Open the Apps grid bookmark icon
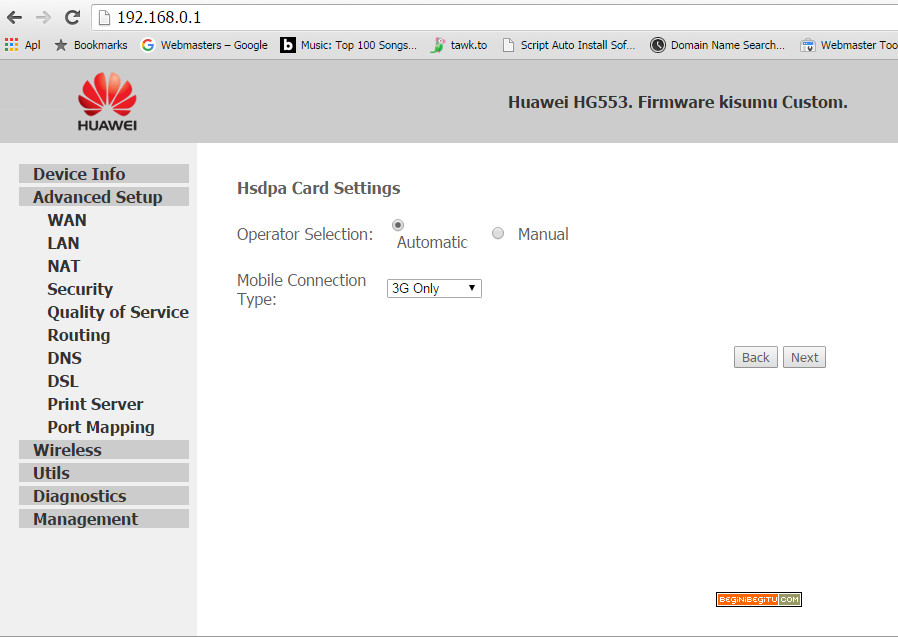This screenshot has width=898, height=637. (11, 45)
